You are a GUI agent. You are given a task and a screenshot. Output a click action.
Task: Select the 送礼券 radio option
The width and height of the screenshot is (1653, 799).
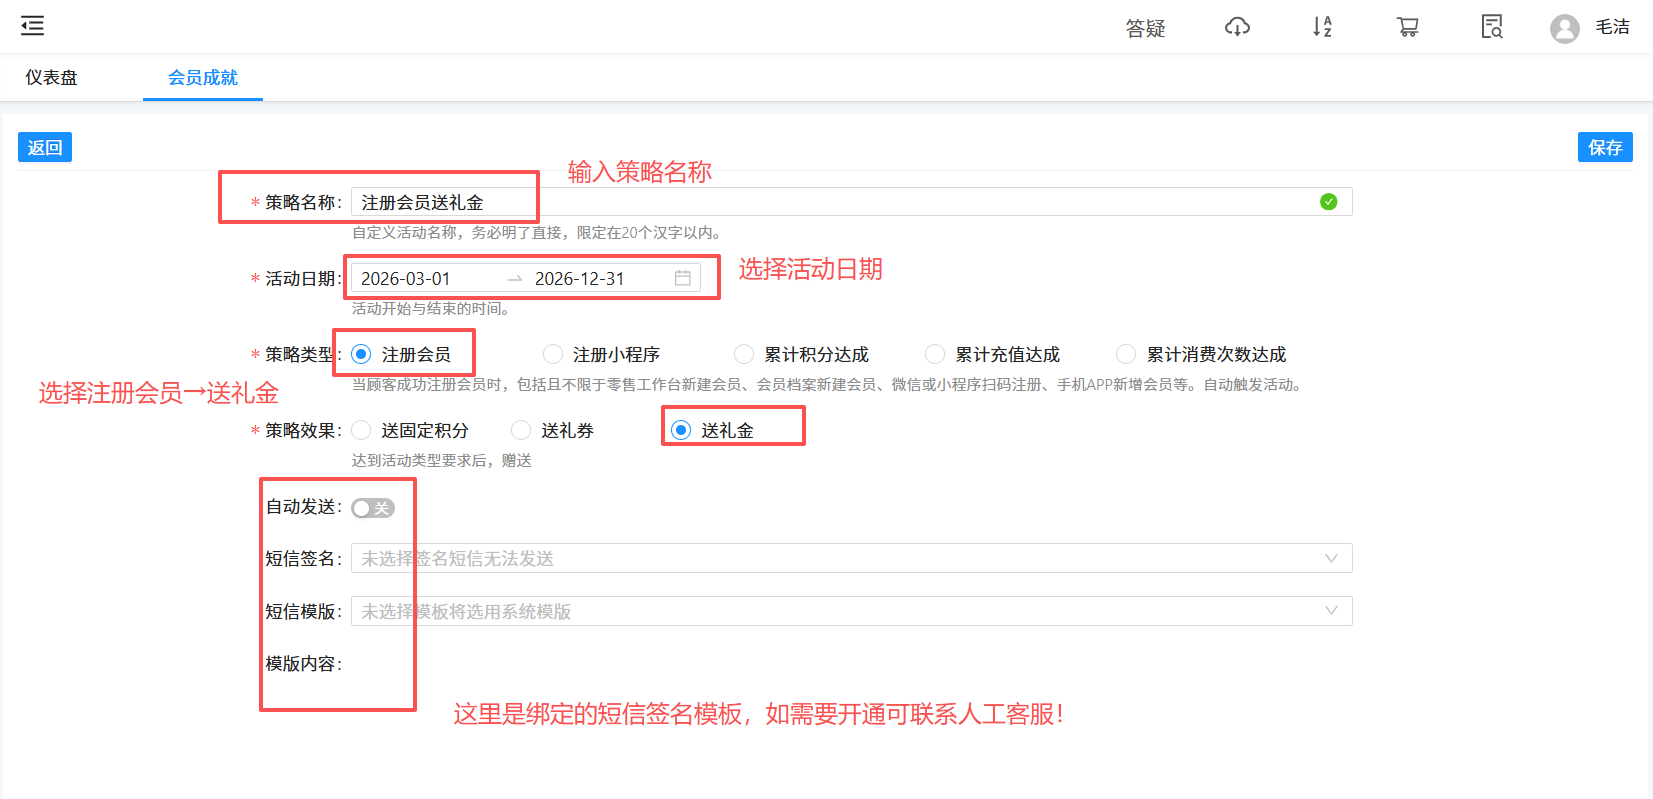(x=521, y=430)
